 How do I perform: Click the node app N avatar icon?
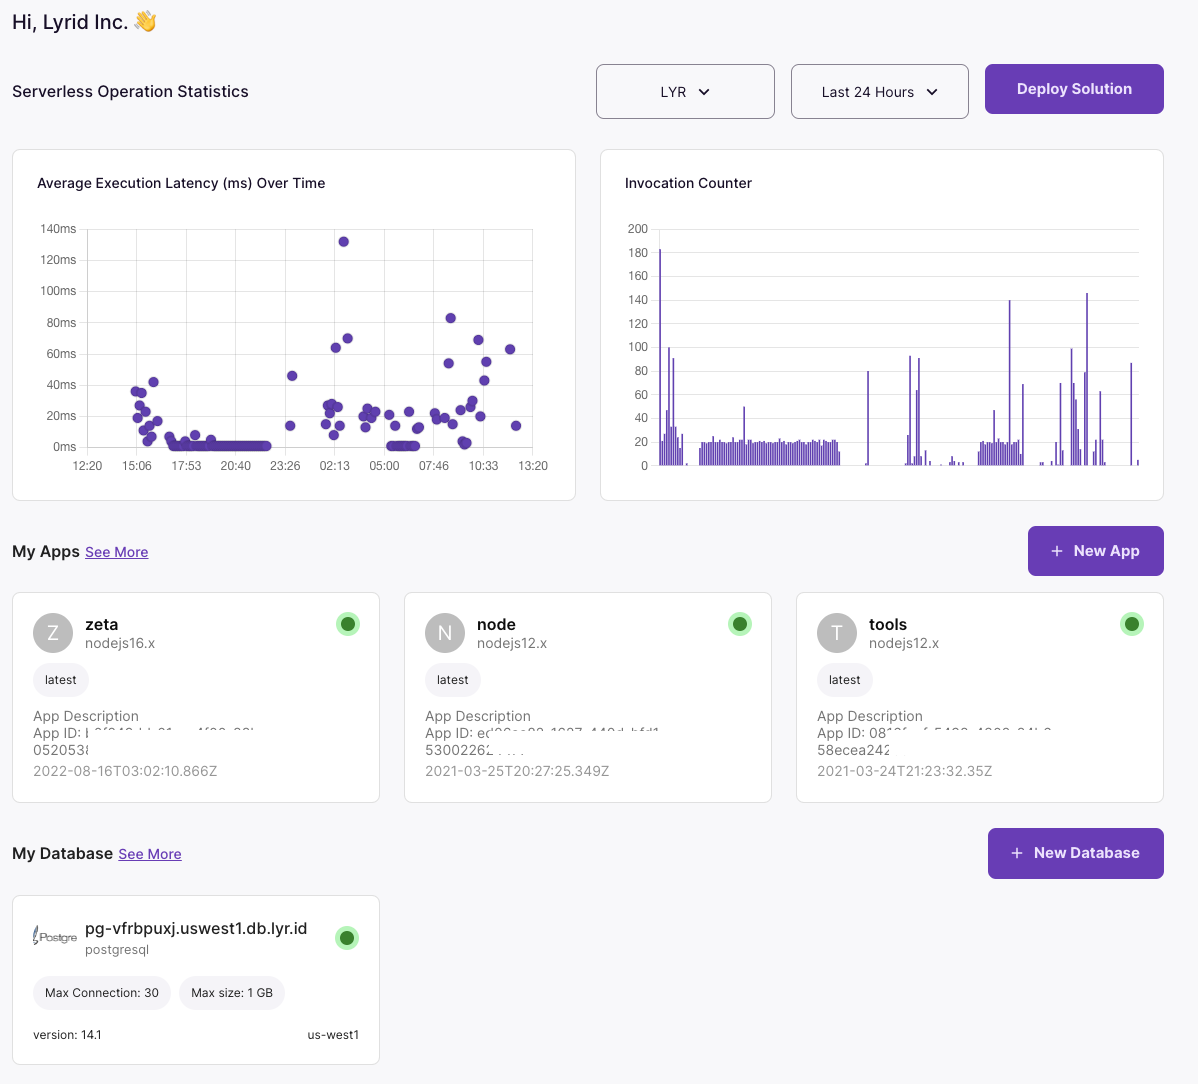pos(445,633)
